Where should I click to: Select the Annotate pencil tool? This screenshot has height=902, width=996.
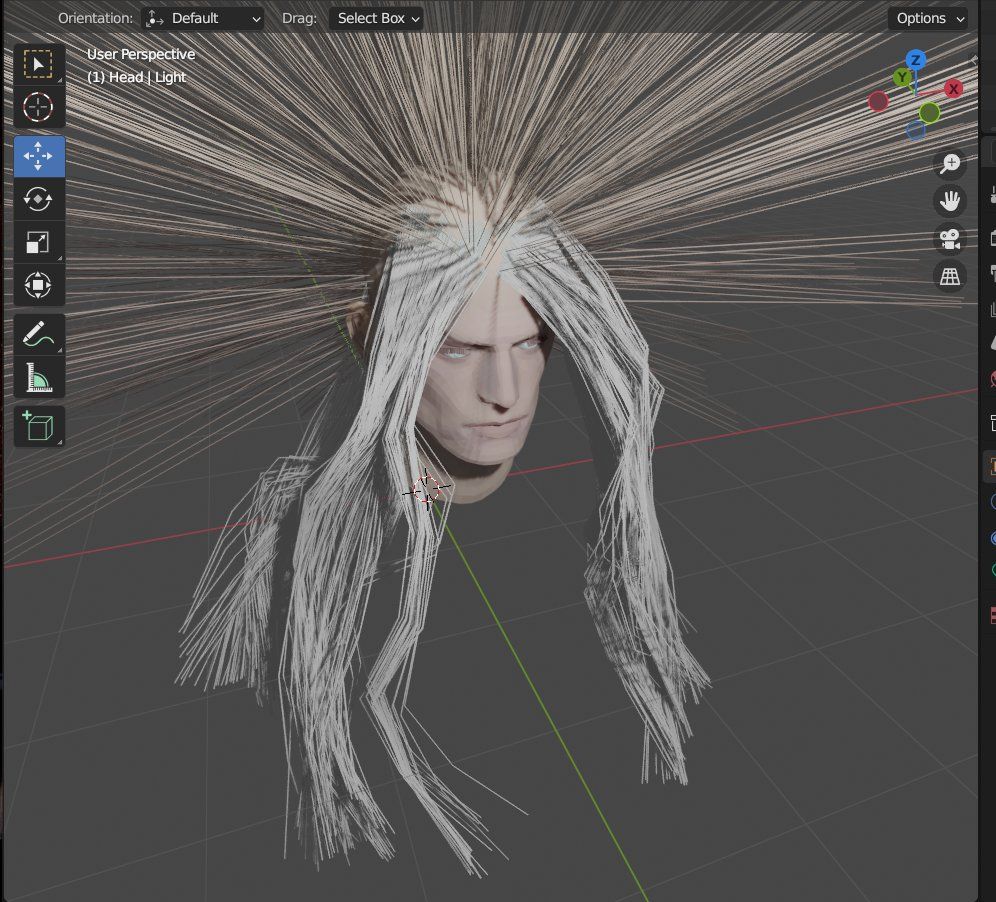tap(39, 334)
